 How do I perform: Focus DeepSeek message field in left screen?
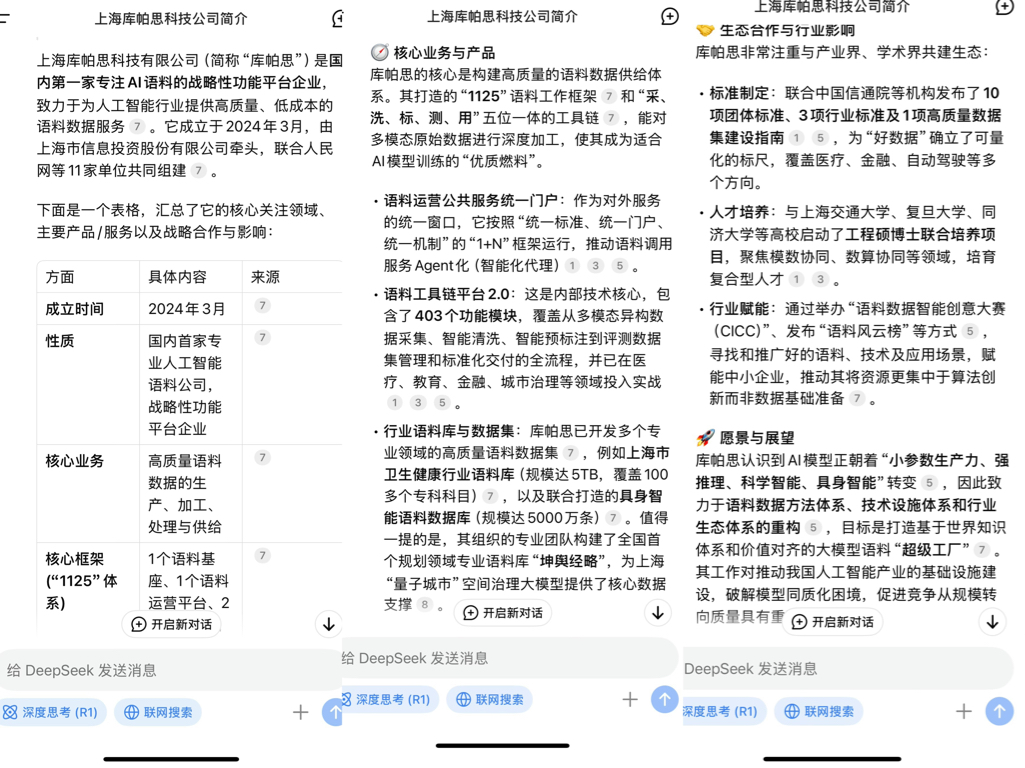pyautogui.click(x=171, y=670)
